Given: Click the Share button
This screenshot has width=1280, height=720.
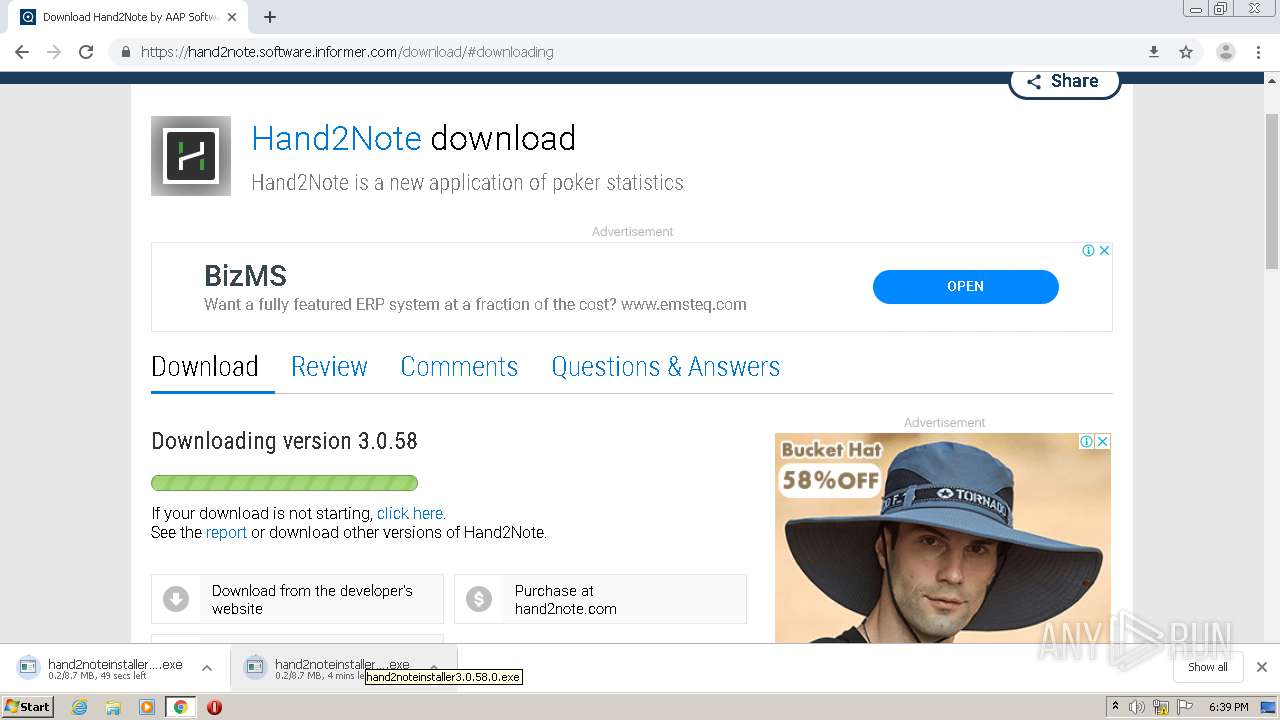Looking at the screenshot, I should (x=1064, y=82).
